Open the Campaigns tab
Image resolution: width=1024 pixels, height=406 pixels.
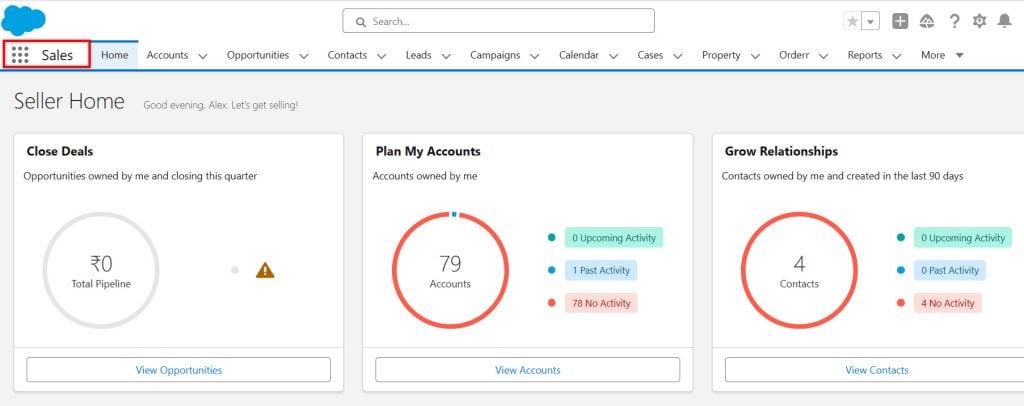495,55
